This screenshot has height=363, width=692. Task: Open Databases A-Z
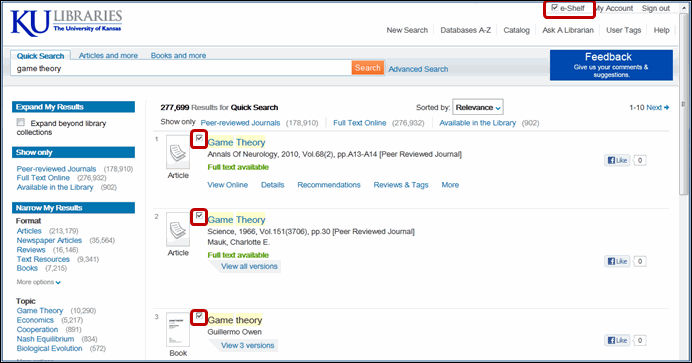pyautogui.click(x=466, y=30)
